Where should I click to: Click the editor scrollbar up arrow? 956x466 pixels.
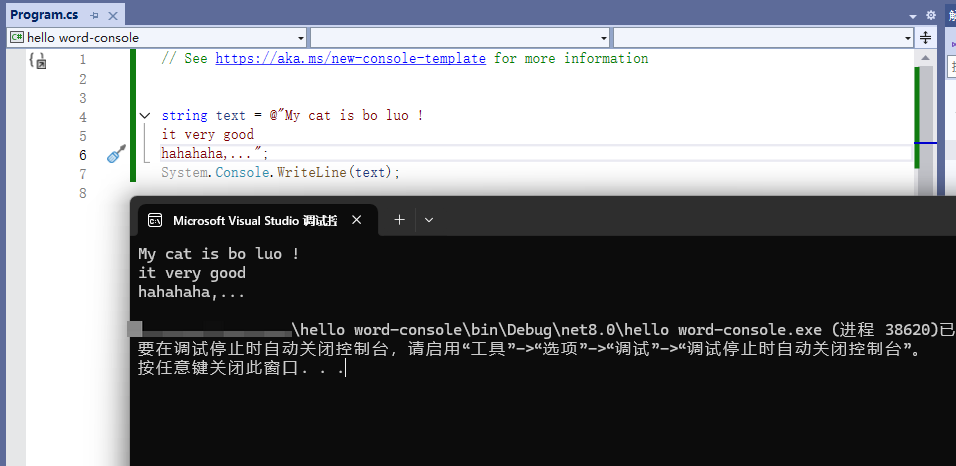[925, 57]
